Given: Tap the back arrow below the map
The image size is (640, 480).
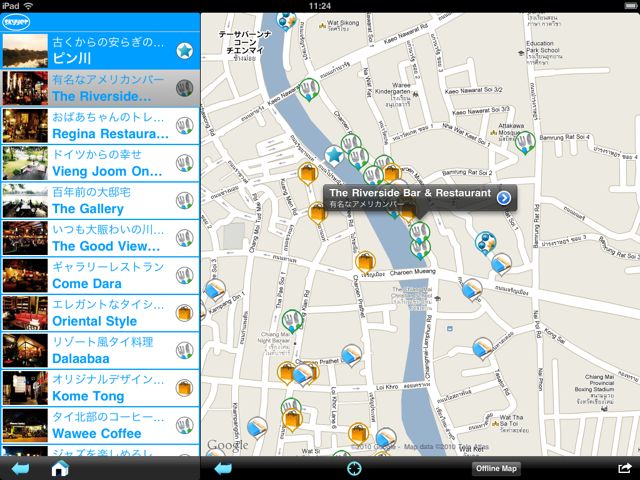Looking at the screenshot, I should 223,469.
